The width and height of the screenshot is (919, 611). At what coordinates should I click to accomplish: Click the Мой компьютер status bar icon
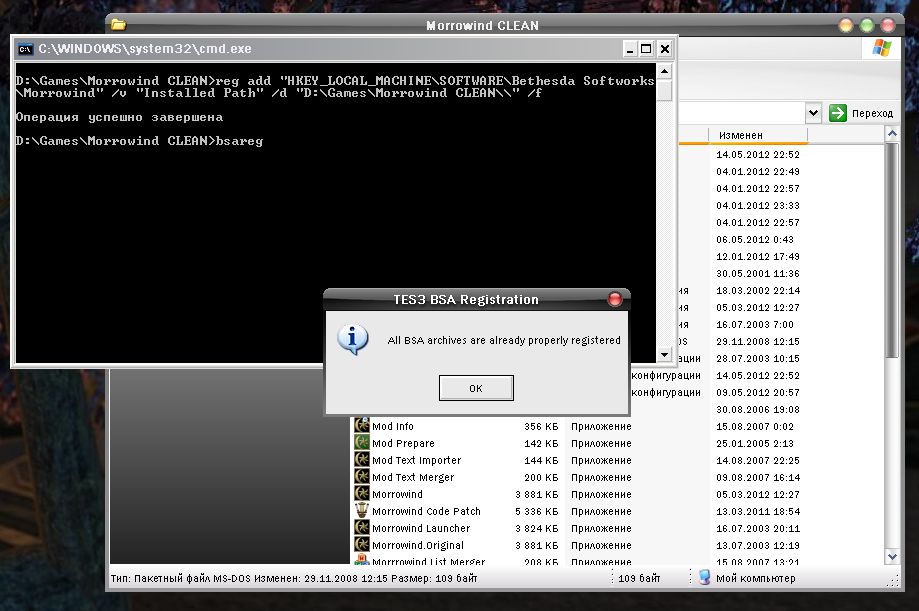pyautogui.click(x=704, y=578)
